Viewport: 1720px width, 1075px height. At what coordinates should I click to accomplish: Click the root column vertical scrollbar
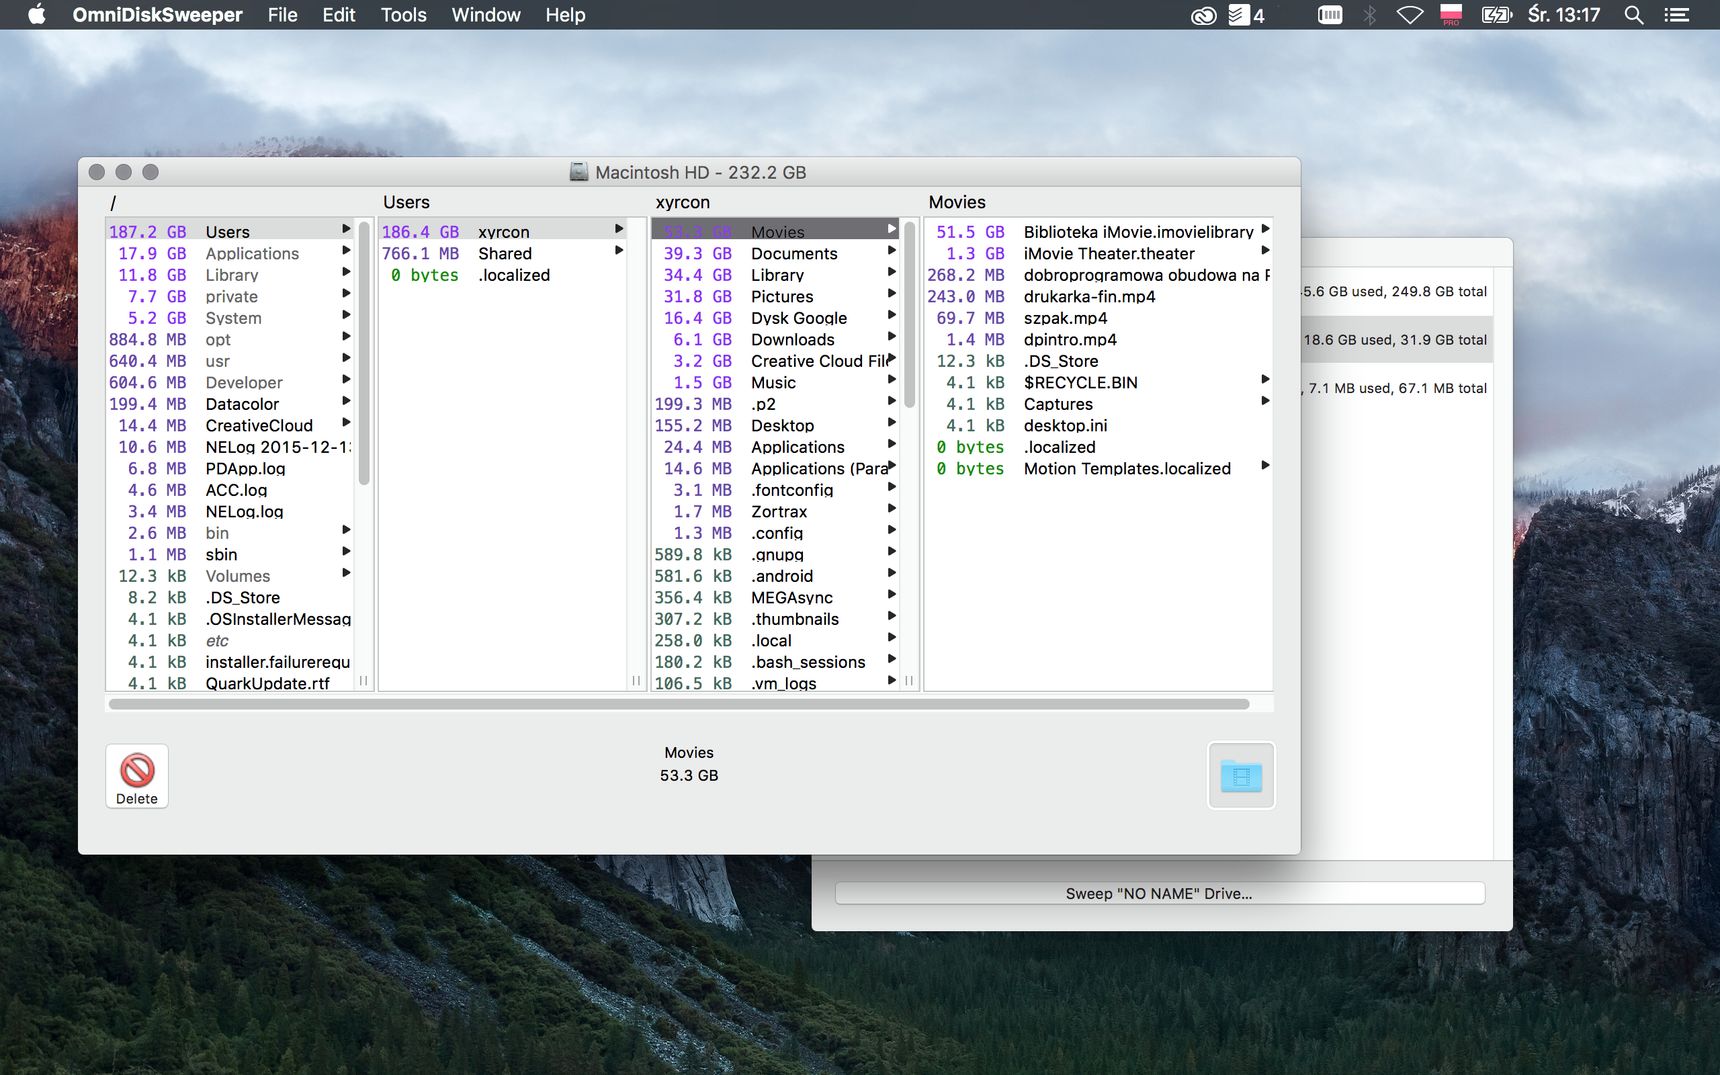click(364, 353)
